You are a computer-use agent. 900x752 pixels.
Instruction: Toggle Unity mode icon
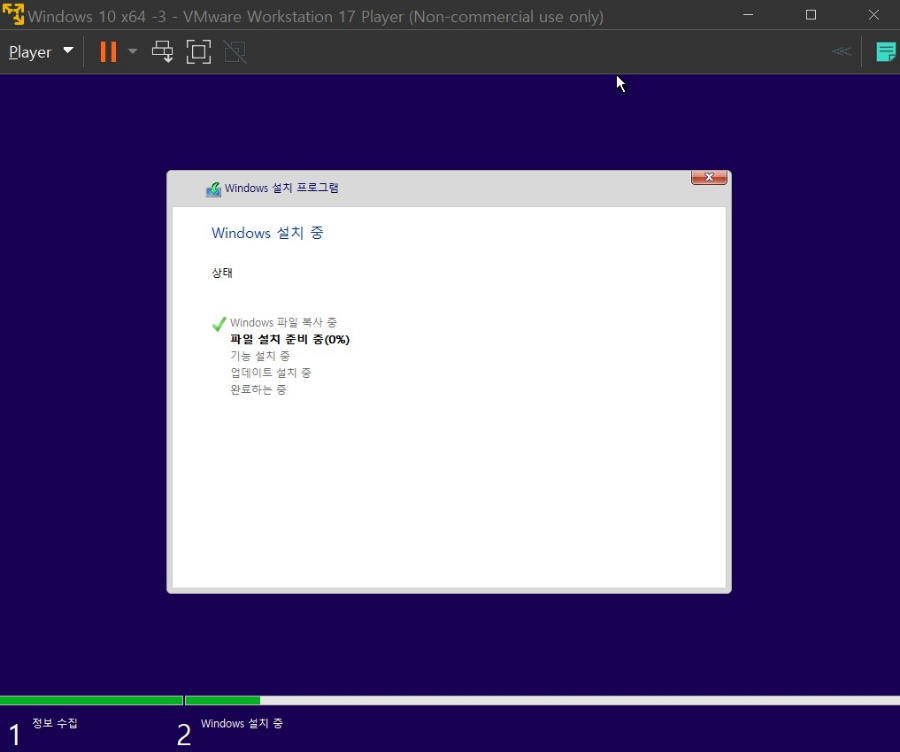click(x=234, y=52)
